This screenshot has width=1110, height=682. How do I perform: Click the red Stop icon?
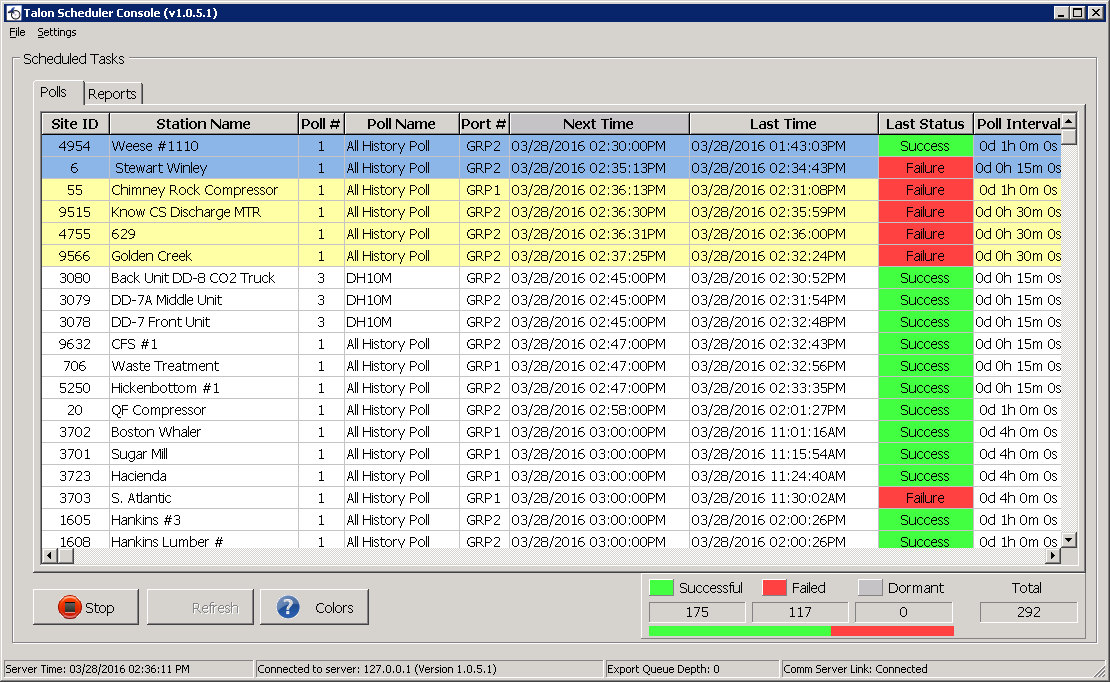coord(69,607)
